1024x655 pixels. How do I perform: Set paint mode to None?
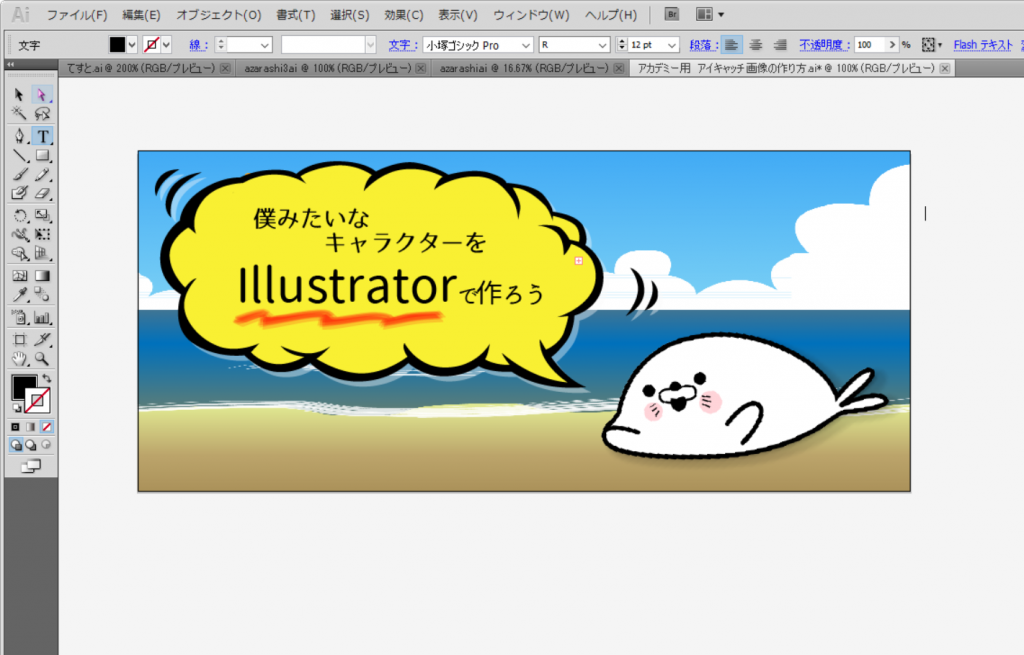coord(46,427)
